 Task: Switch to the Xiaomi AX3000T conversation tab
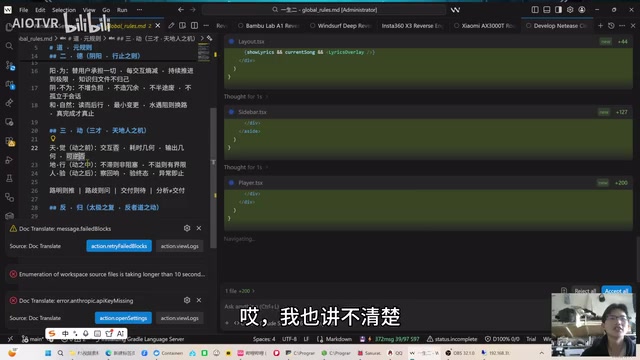(x=484, y=26)
